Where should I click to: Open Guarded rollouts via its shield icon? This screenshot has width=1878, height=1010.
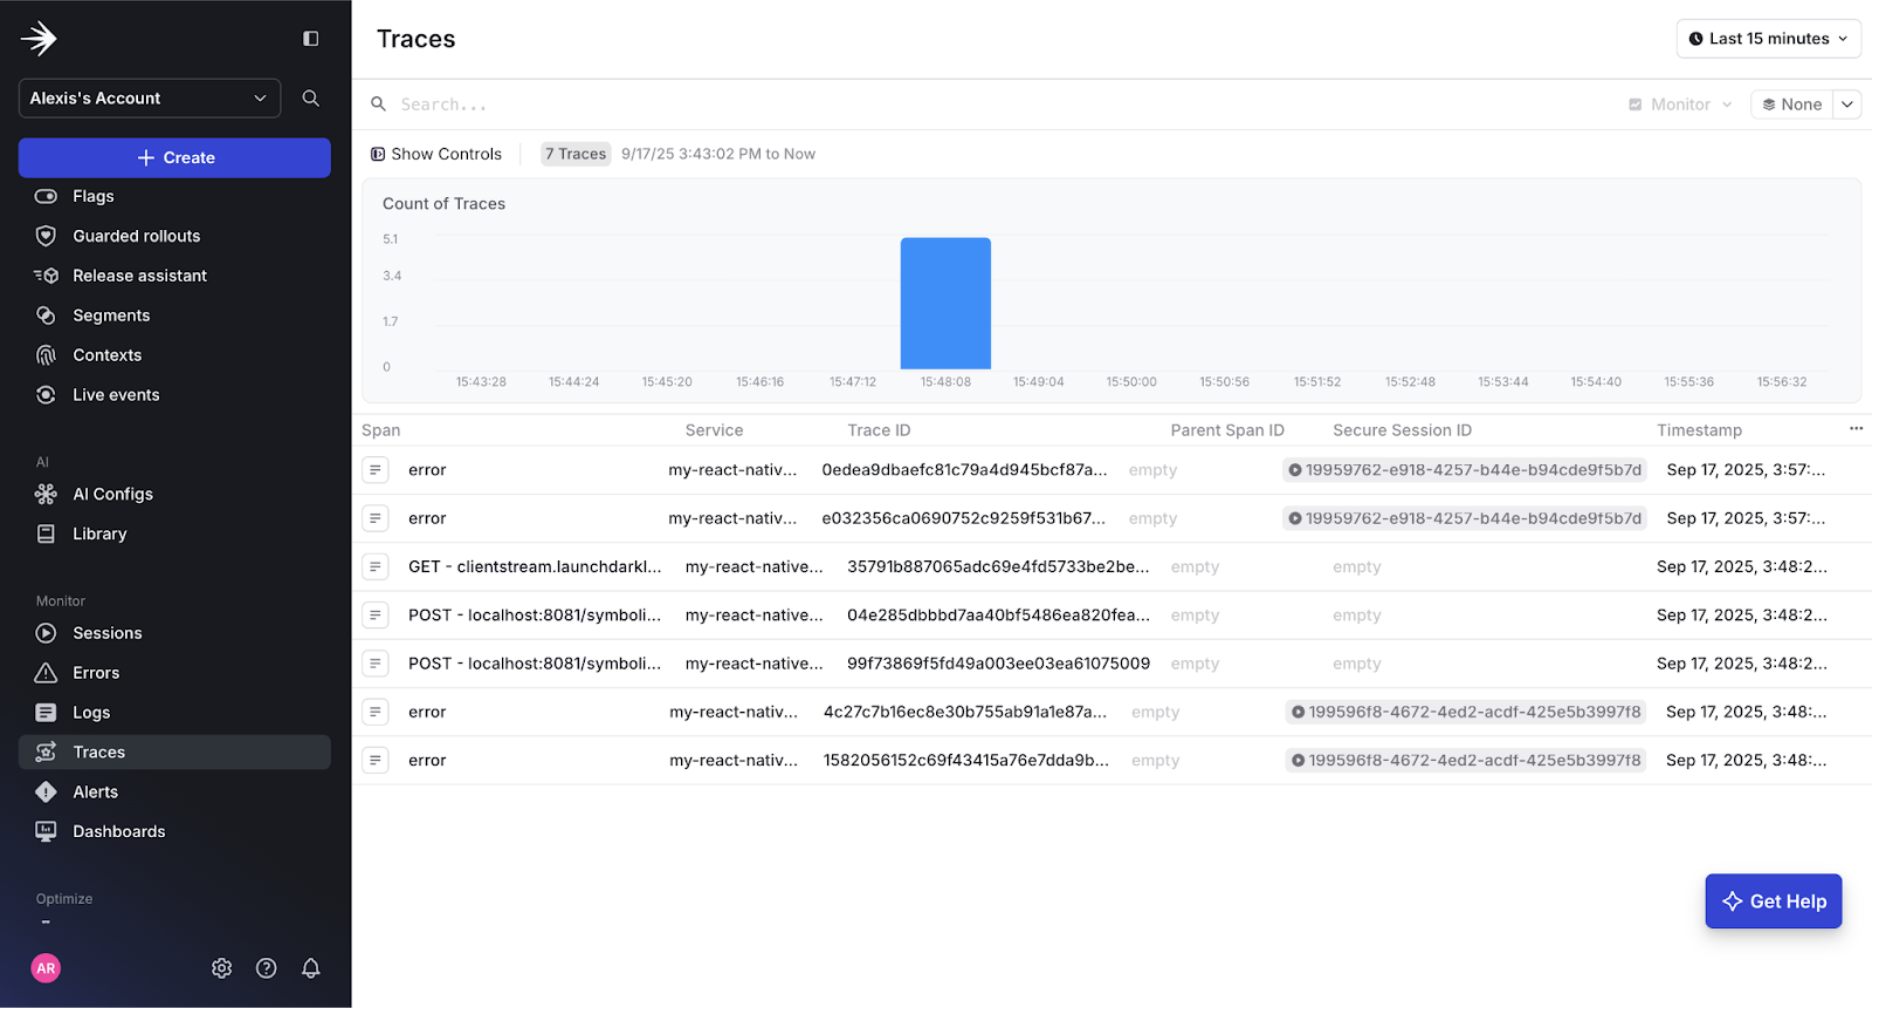[46, 235]
